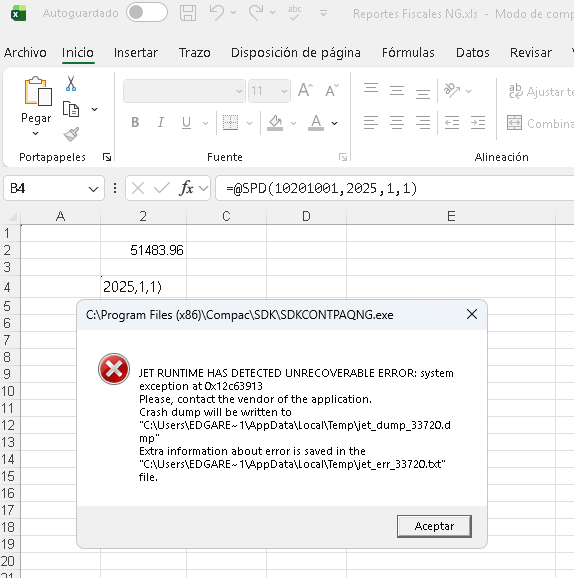The height and width of the screenshot is (578, 574).
Task: Open the Portapapeles dialog launcher
Action: (x=107, y=157)
